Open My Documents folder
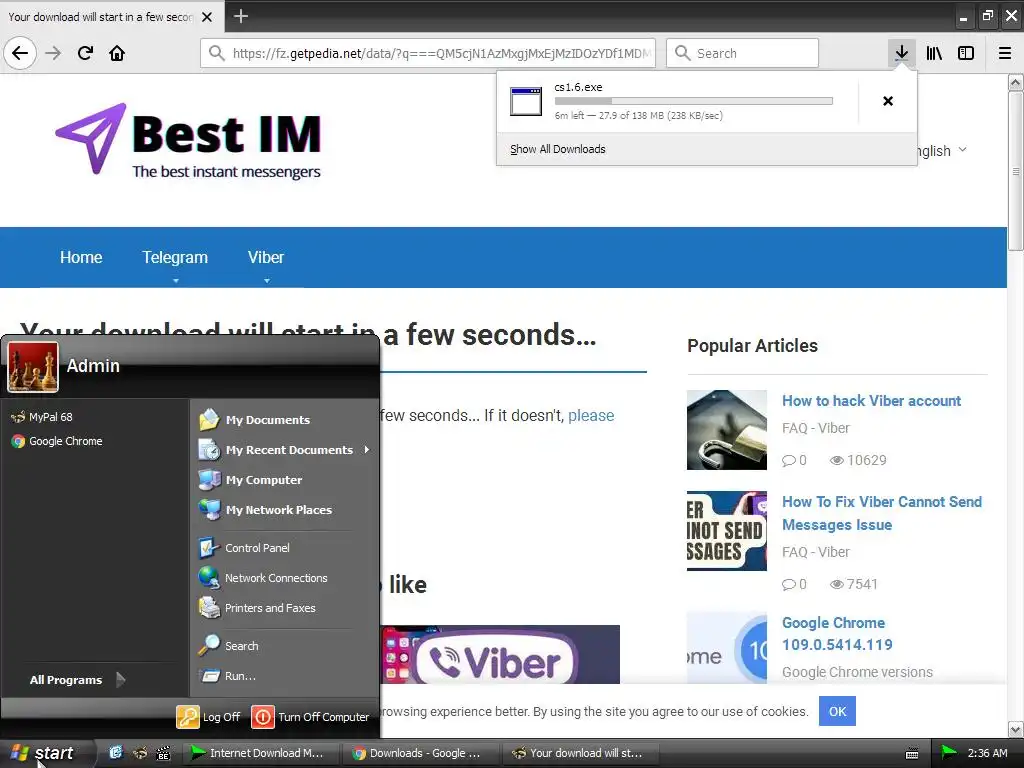The image size is (1024, 768). (255, 419)
